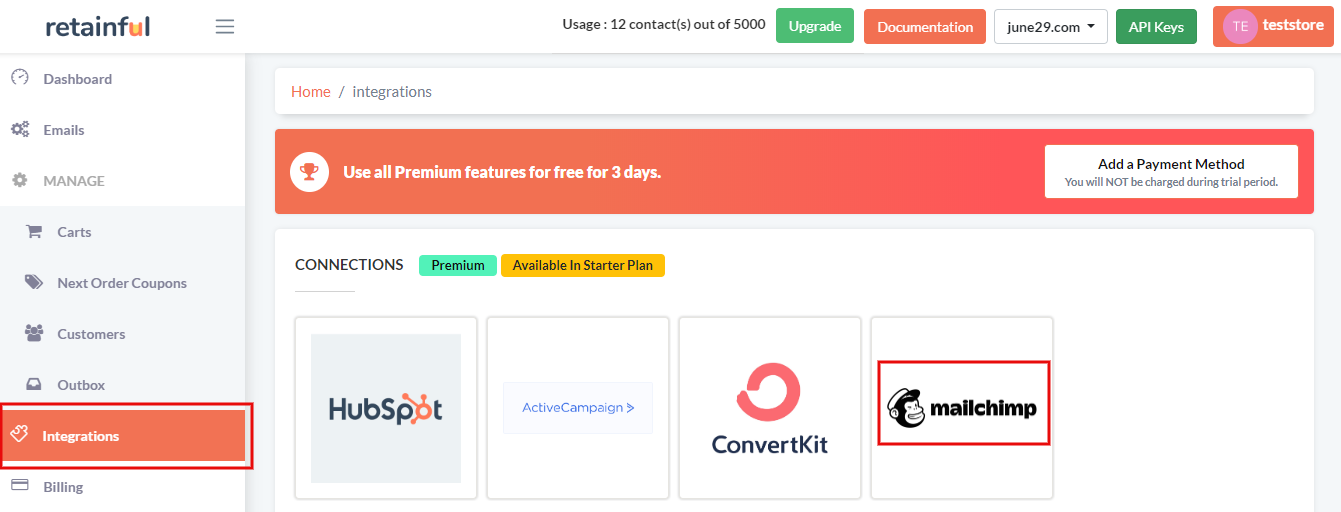Click the Carts shopping cart icon
1341x512 pixels.
click(34, 232)
